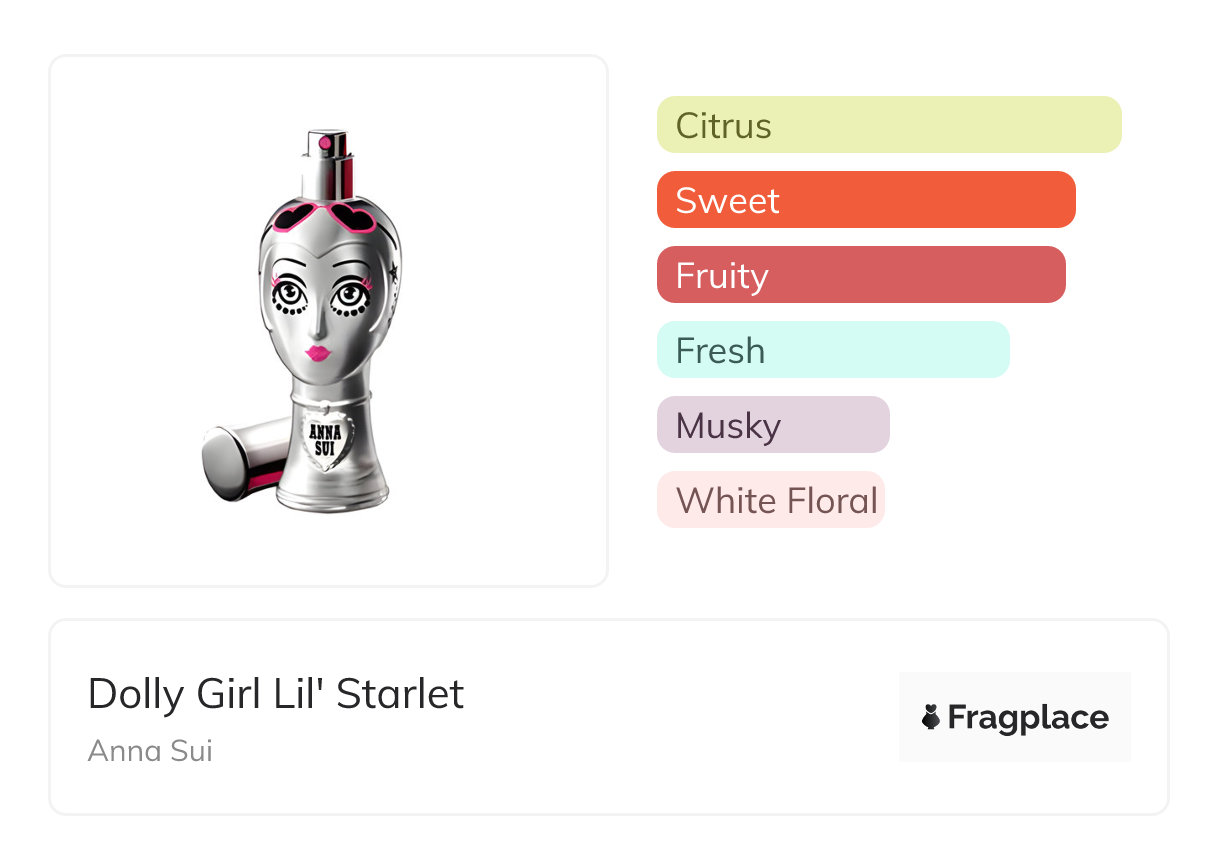Open the Anna Sui brand link below title
Viewport: 1218px width, 864px height.
(150, 750)
